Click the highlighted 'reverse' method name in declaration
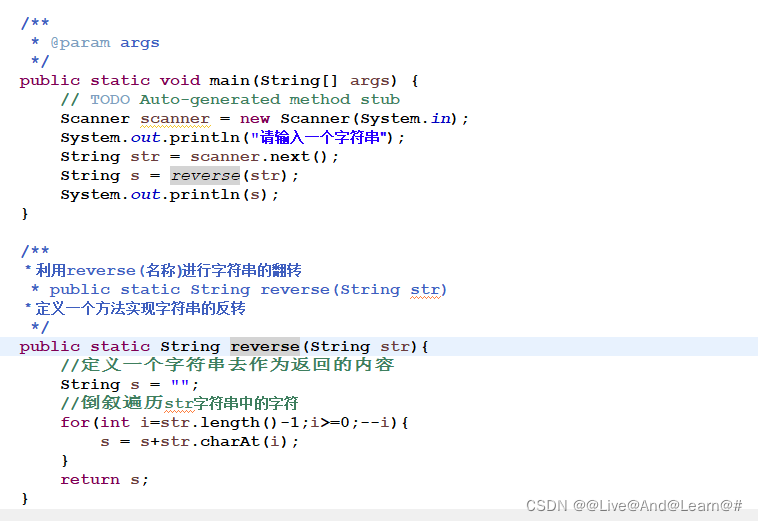This screenshot has height=521, width=758. 265,347
